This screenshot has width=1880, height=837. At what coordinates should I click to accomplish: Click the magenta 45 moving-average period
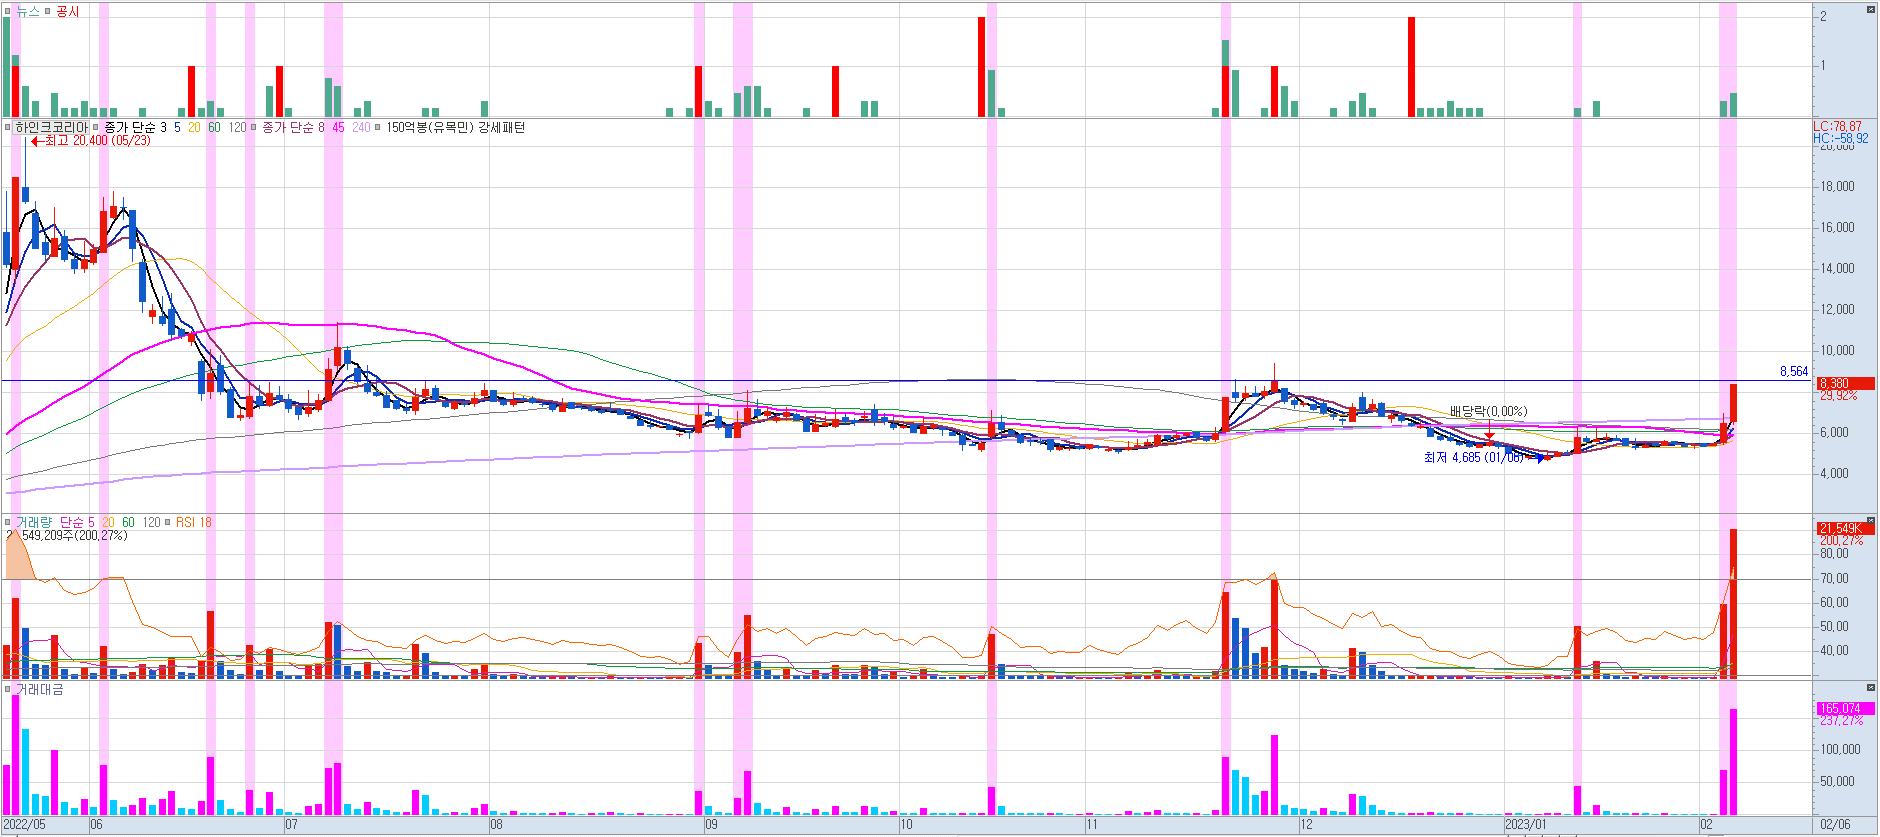pyautogui.click(x=338, y=127)
